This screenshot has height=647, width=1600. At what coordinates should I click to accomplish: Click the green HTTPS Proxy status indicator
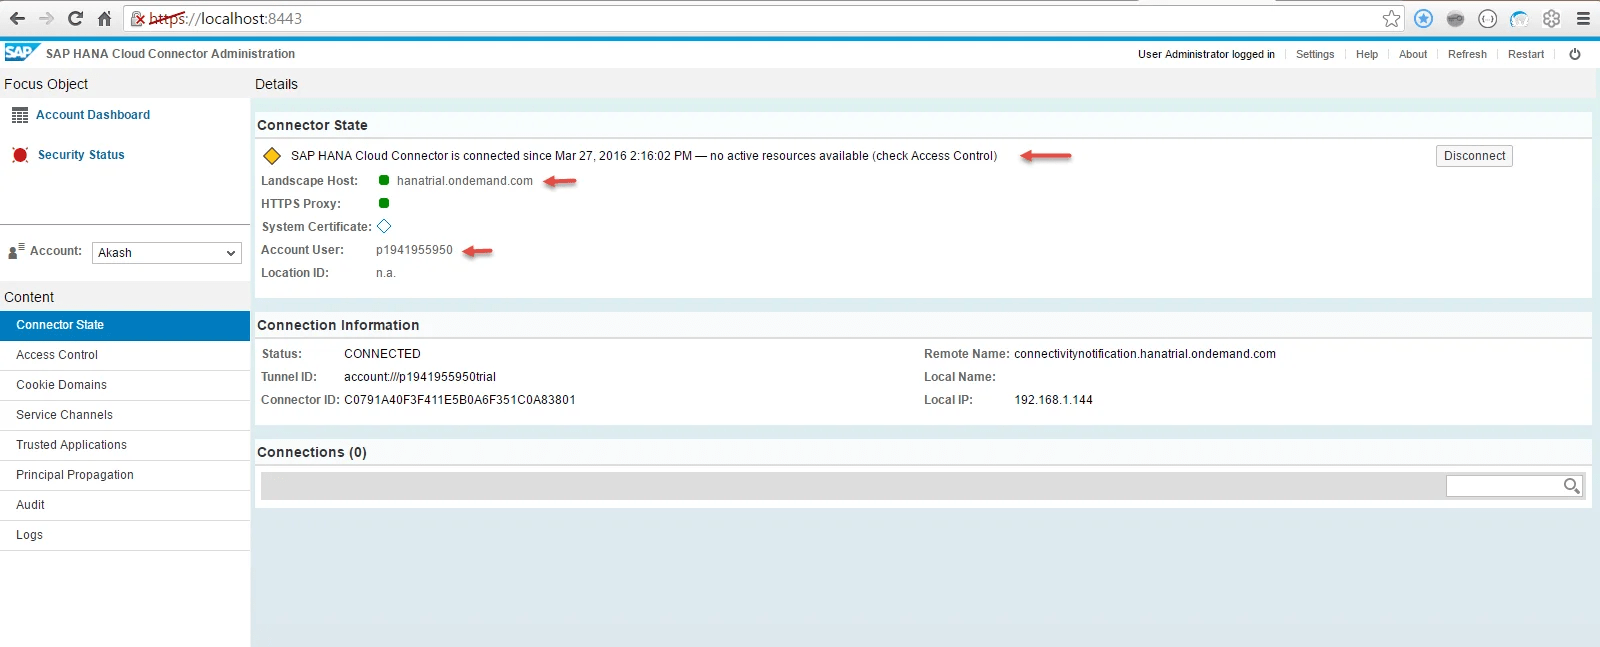[x=384, y=203]
